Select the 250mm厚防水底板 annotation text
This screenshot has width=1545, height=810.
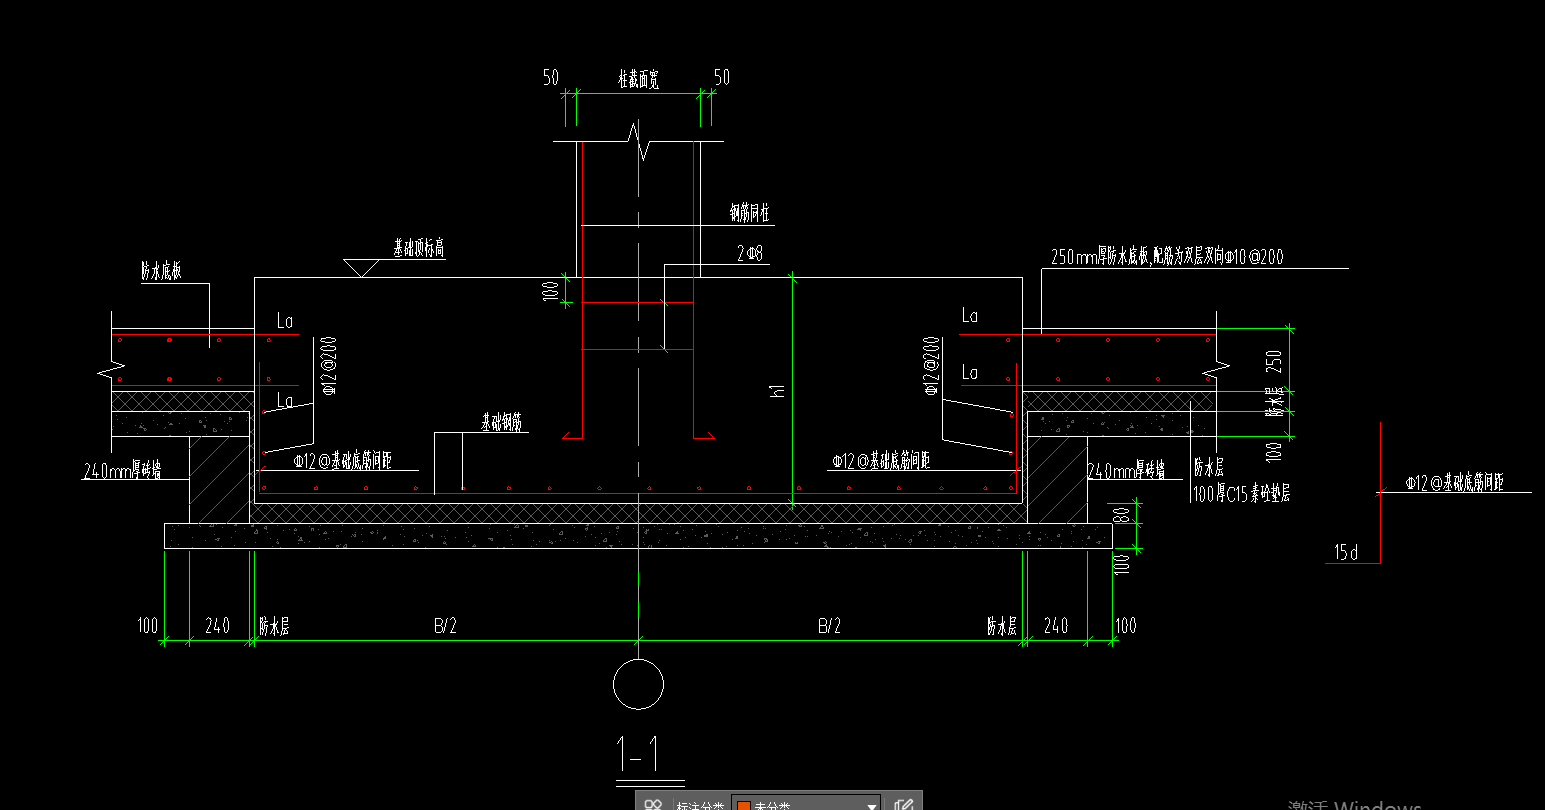(x=1167, y=257)
